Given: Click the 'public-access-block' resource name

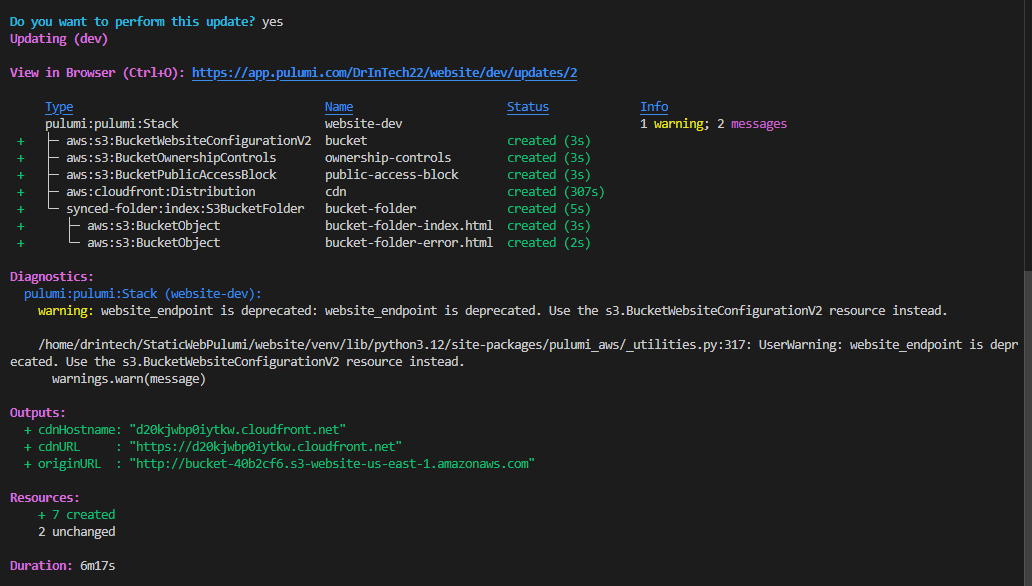Looking at the screenshot, I should pos(392,175).
